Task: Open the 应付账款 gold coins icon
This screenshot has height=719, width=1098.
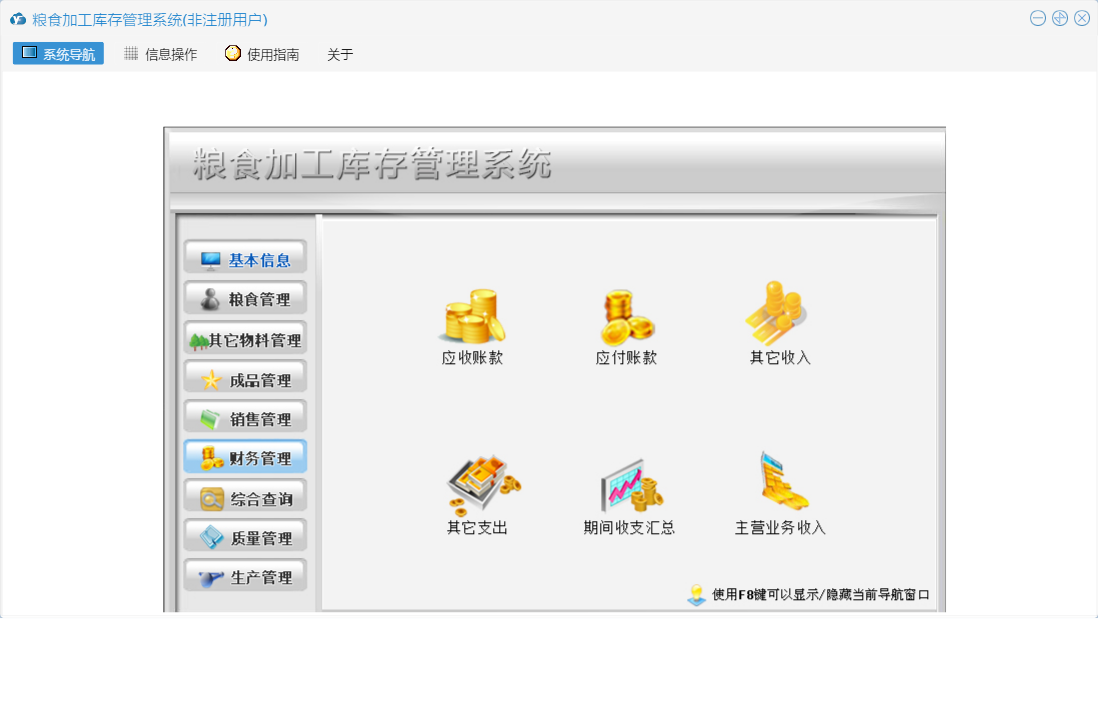Action: tap(627, 316)
